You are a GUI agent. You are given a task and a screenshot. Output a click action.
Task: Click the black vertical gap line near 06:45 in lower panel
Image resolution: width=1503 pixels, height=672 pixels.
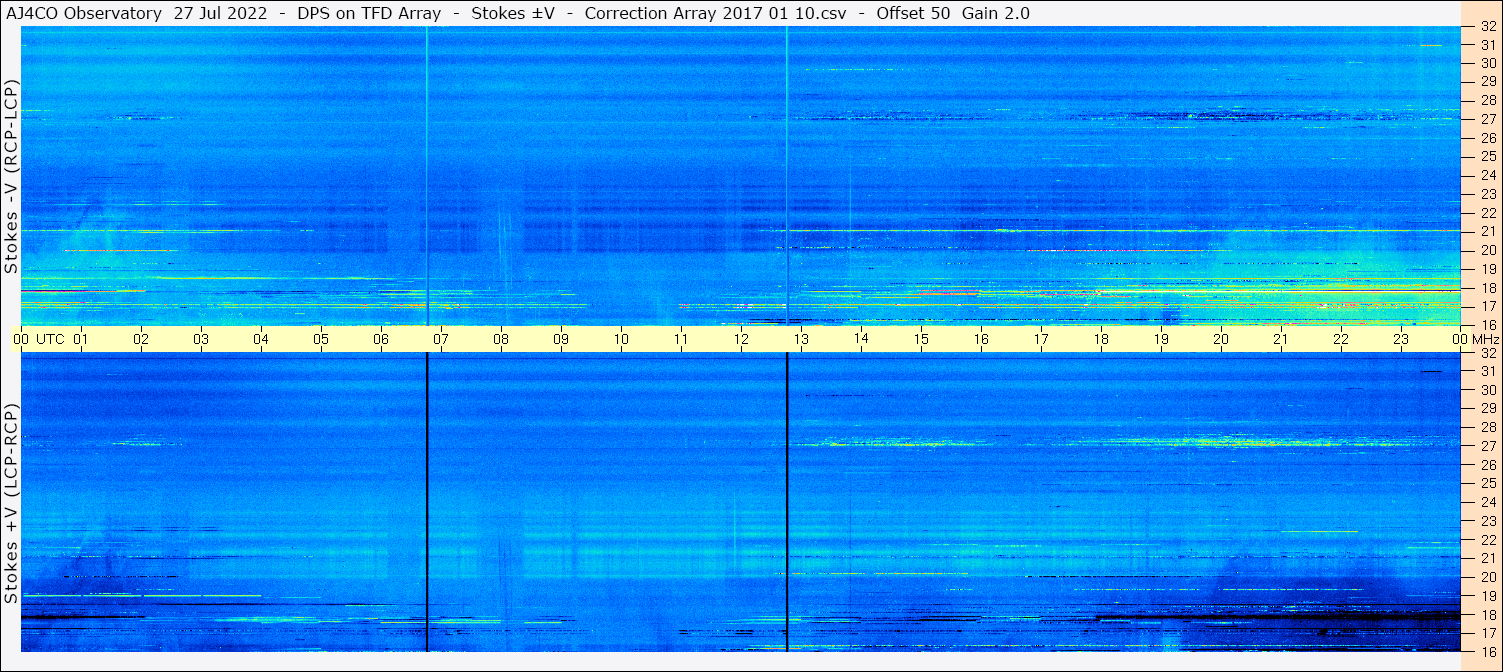[427, 502]
